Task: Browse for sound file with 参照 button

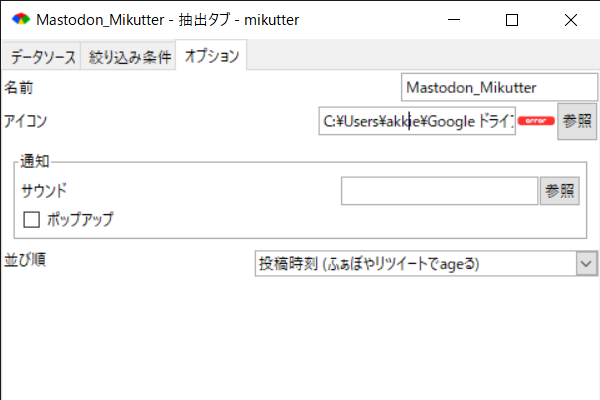Action: [560, 191]
